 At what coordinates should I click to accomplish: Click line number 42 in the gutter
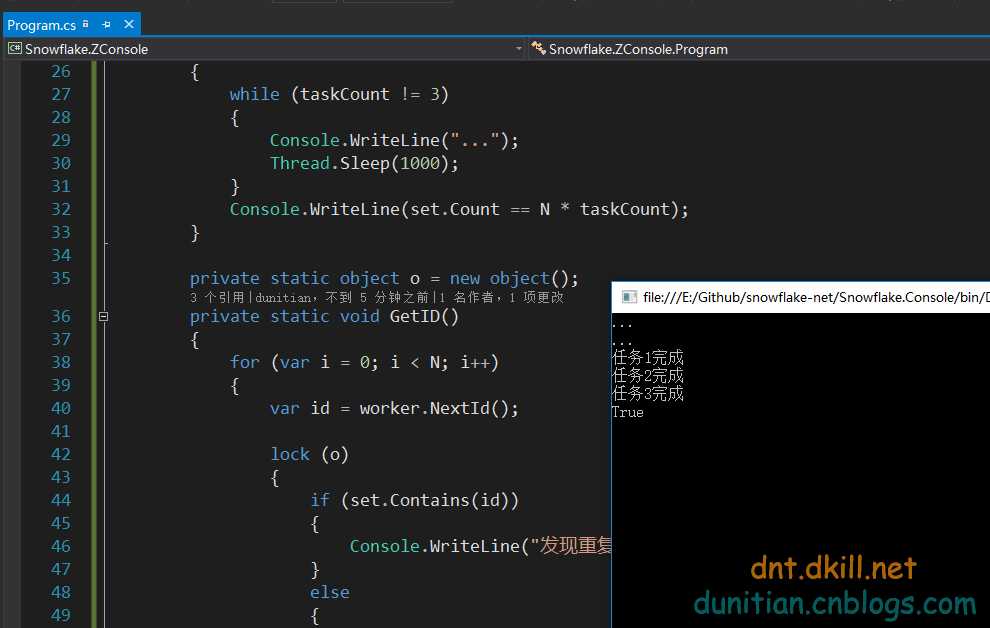pyautogui.click(x=61, y=454)
